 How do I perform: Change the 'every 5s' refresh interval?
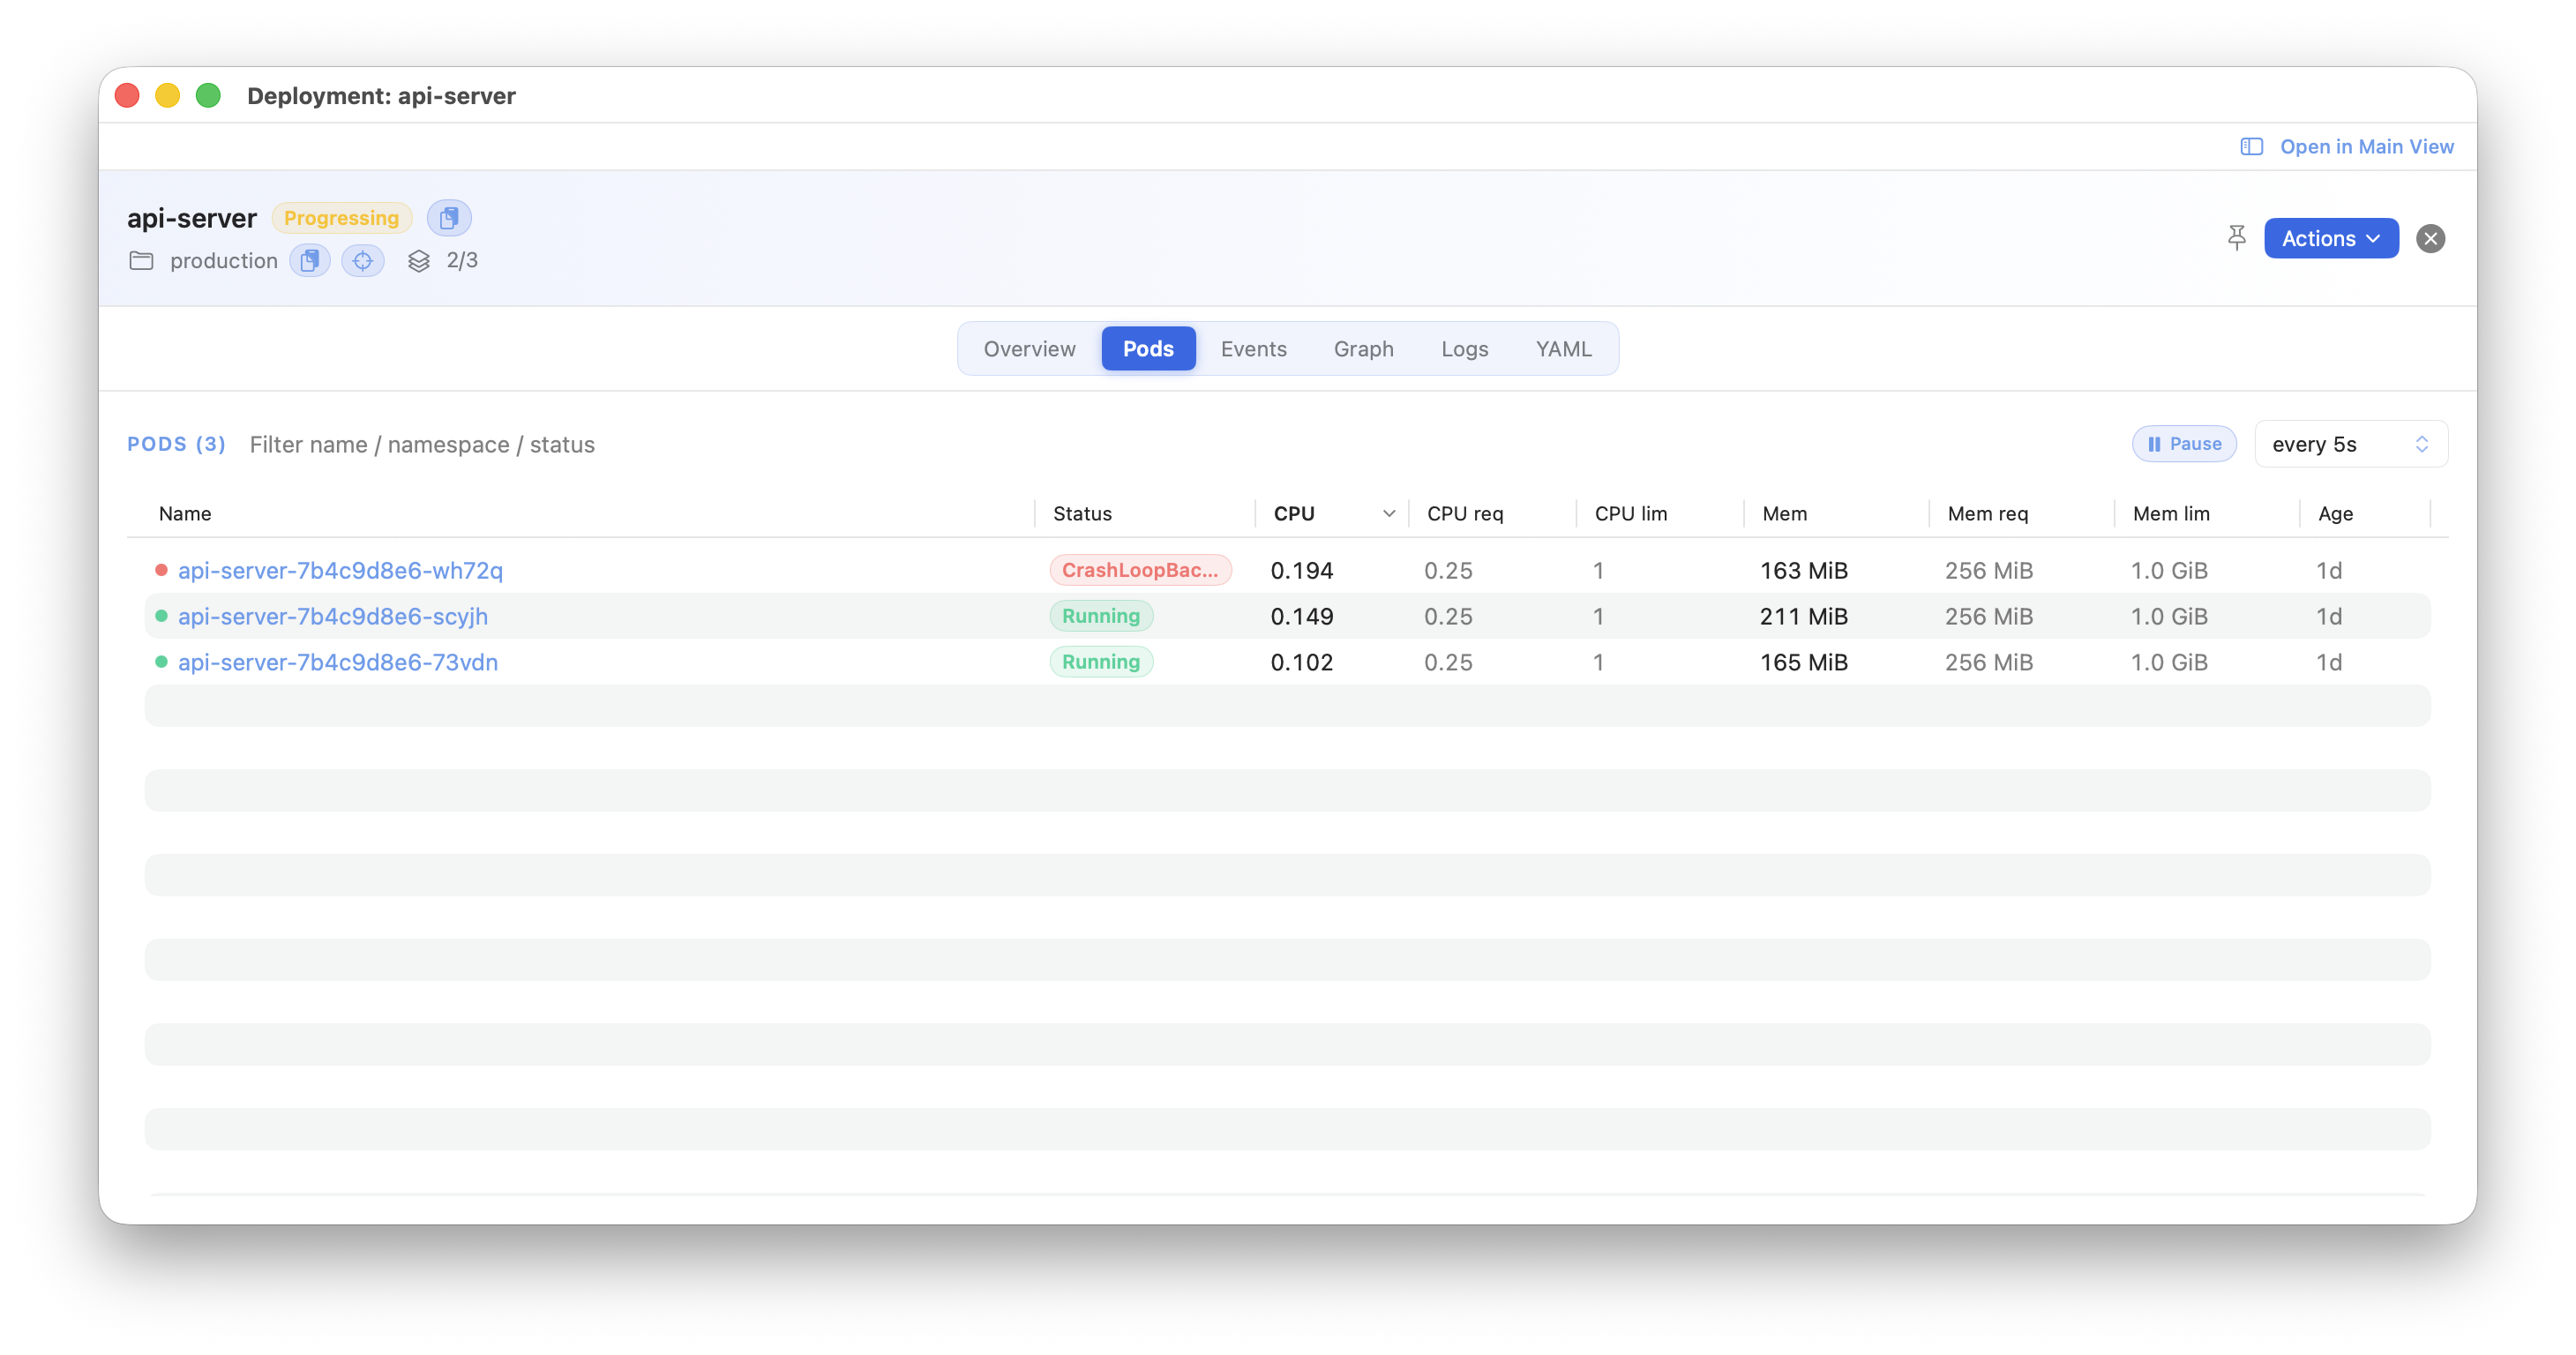(x=2350, y=444)
